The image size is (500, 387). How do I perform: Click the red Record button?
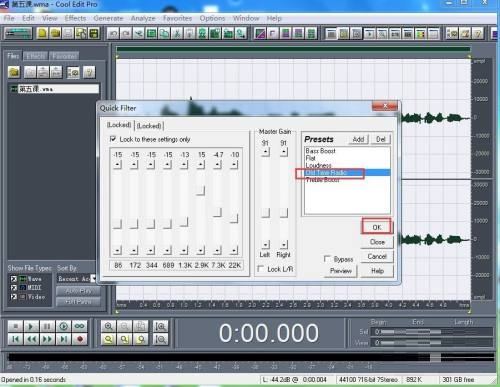(x=80, y=339)
